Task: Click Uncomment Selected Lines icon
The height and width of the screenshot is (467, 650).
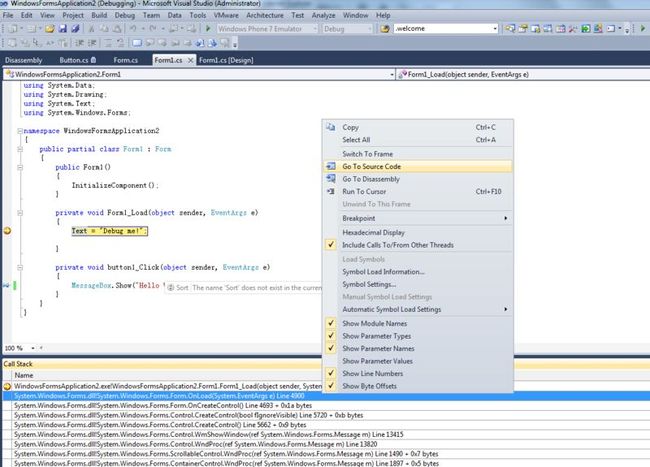Action: (x=120, y=43)
